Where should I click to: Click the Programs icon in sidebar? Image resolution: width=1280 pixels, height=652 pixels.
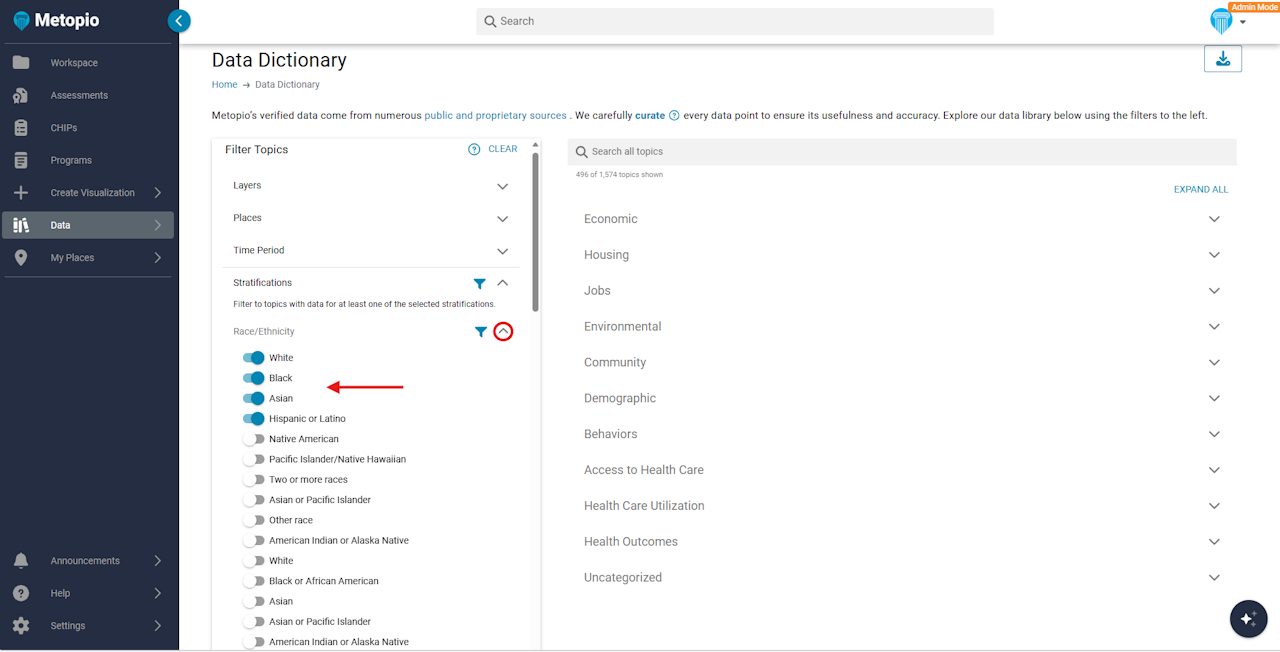[21, 160]
